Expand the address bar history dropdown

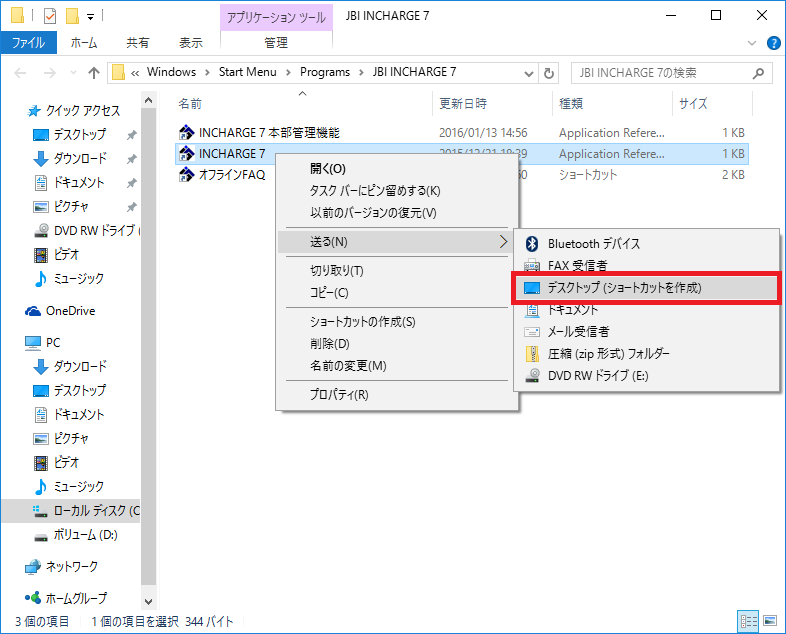pos(528,74)
